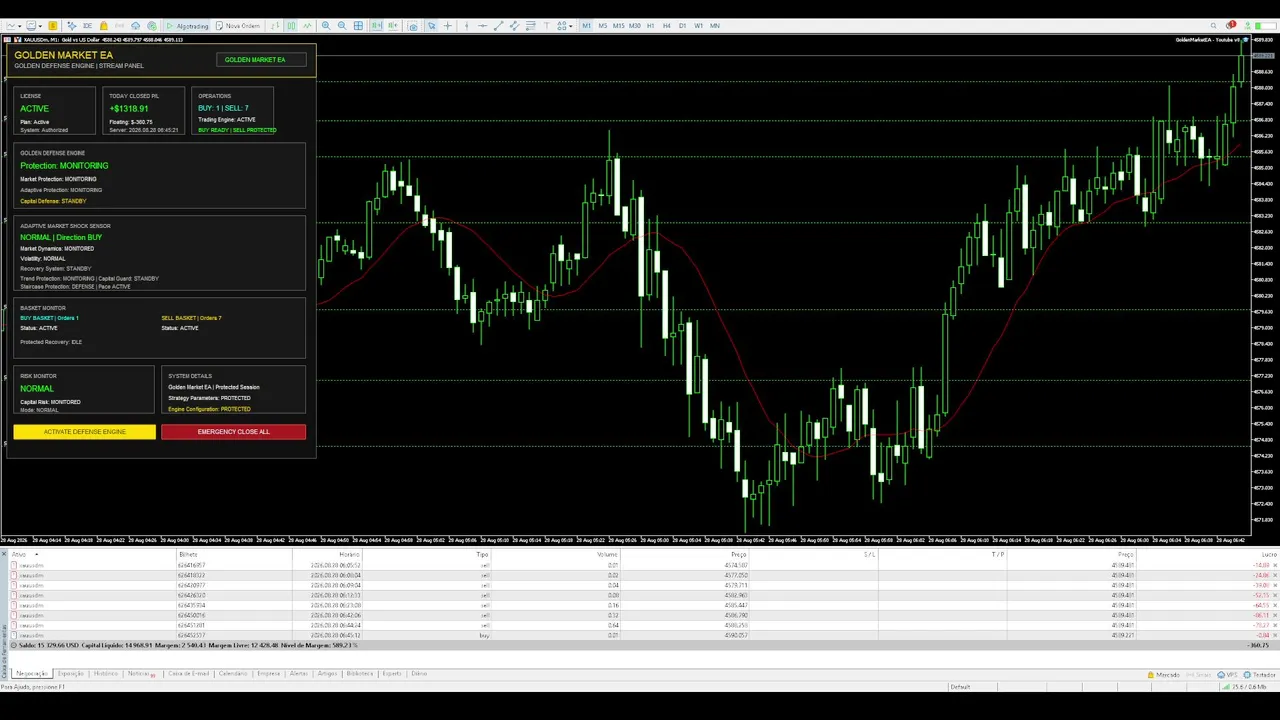
Task: Click the signals radio-wave toolbar icon
Action: (119, 26)
